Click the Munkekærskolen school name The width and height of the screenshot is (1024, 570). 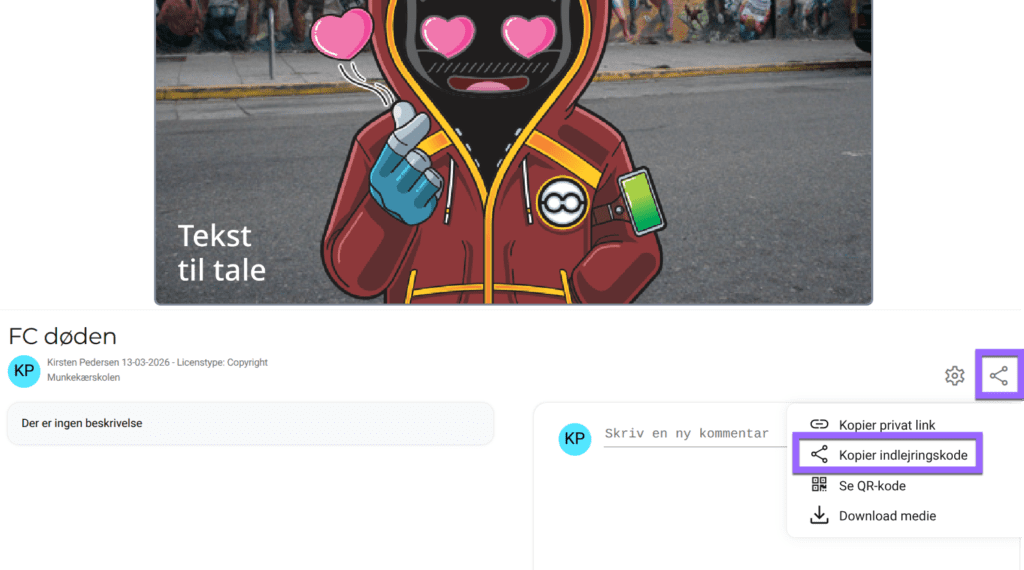tap(84, 377)
